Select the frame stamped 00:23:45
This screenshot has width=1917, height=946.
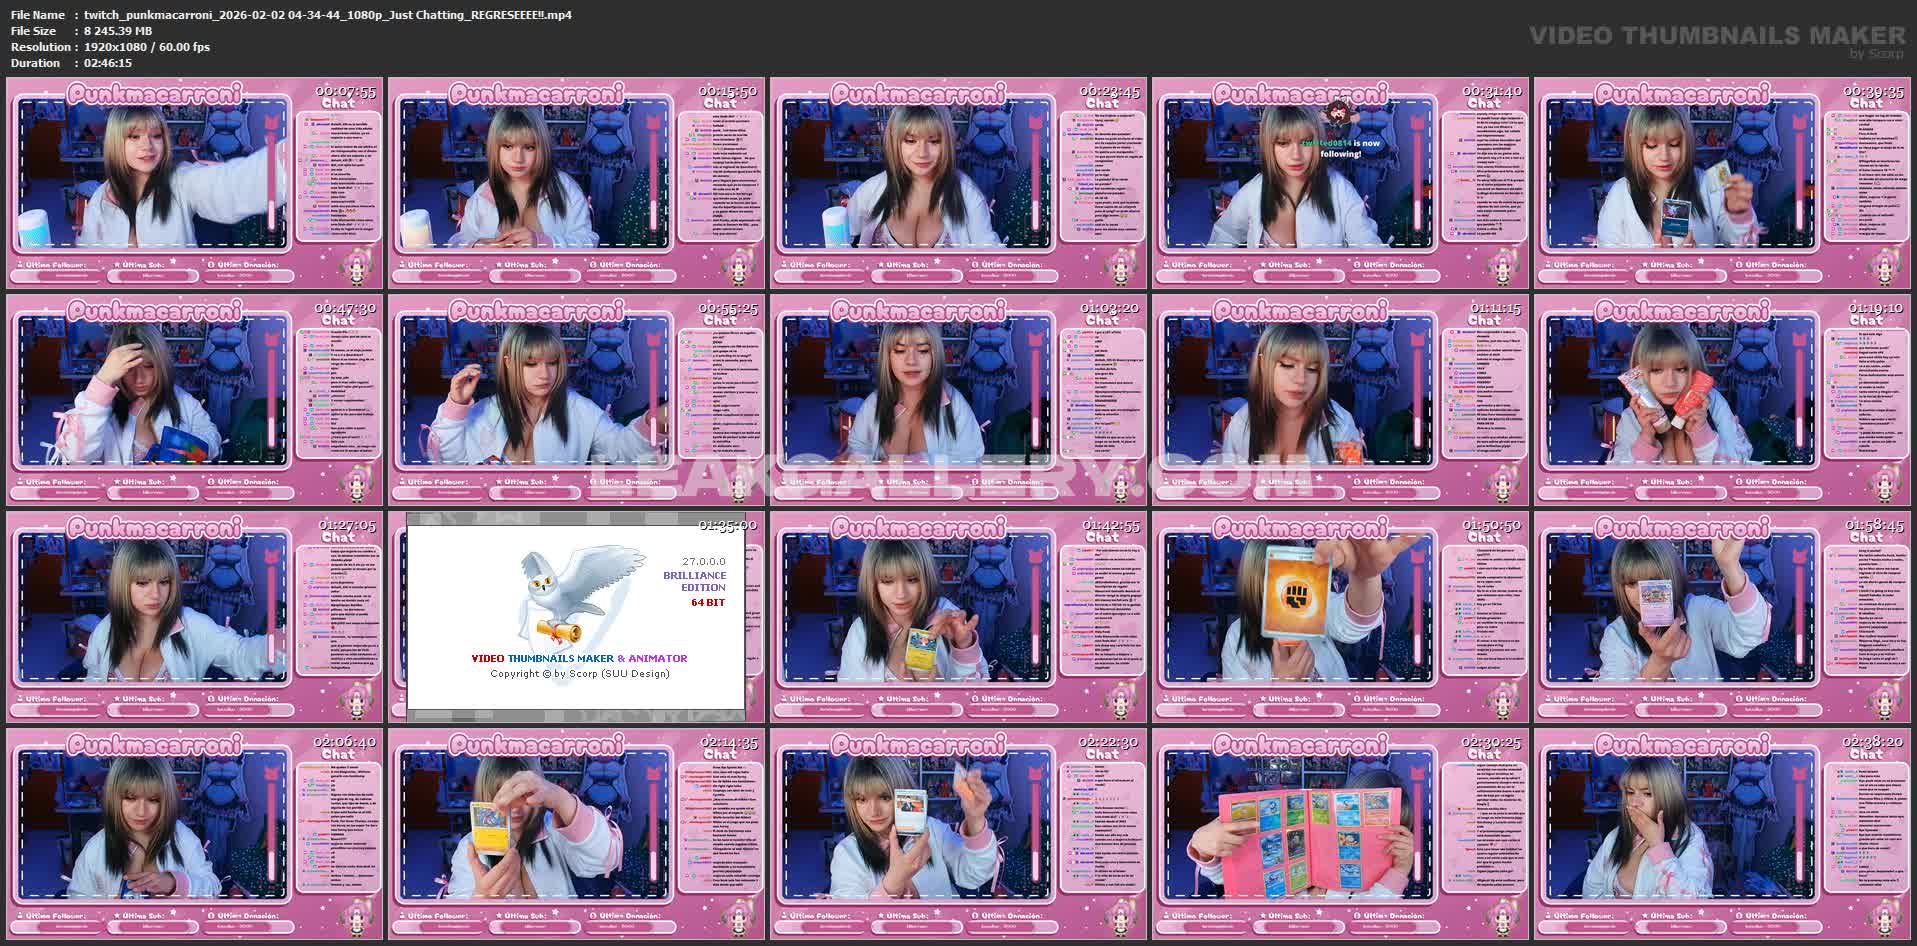(958, 183)
